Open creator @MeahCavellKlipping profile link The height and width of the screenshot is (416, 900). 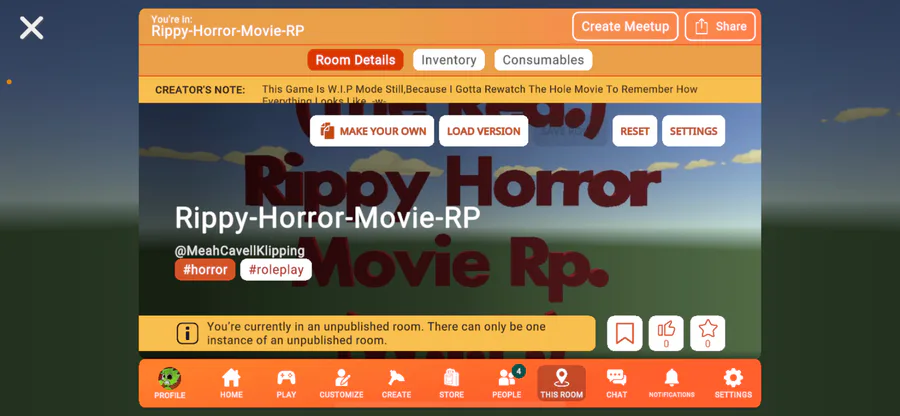(x=240, y=251)
